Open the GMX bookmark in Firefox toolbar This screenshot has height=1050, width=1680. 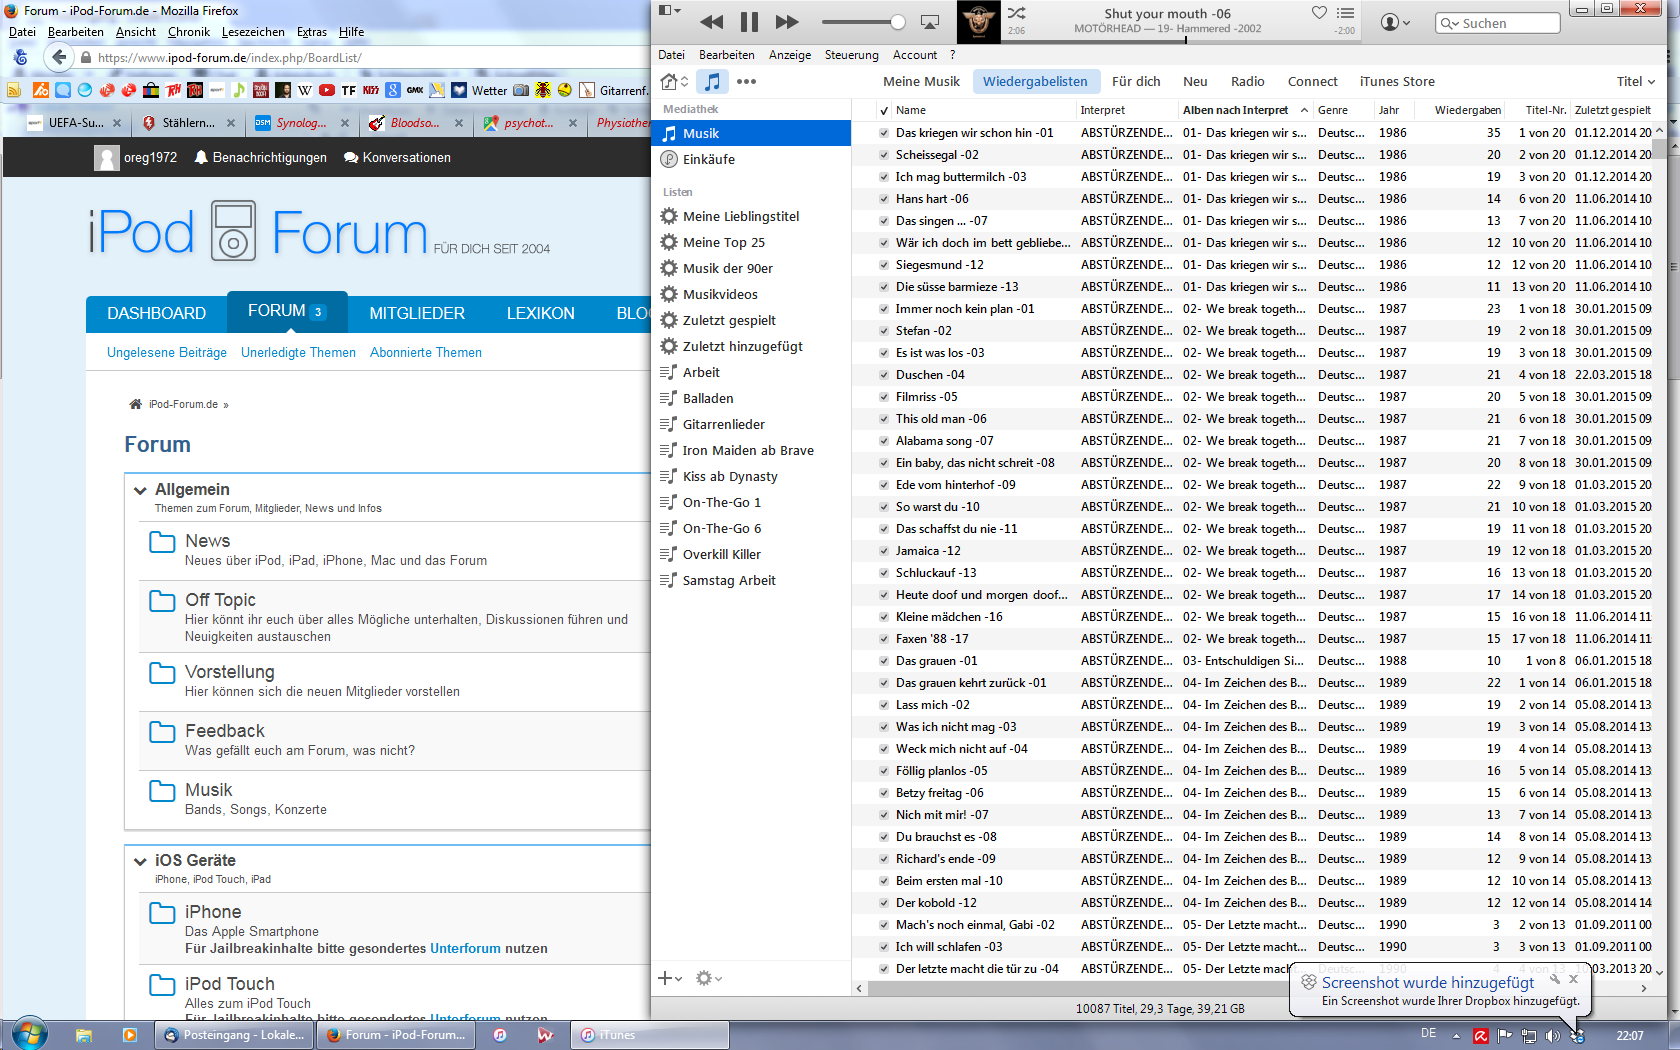point(414,90)
